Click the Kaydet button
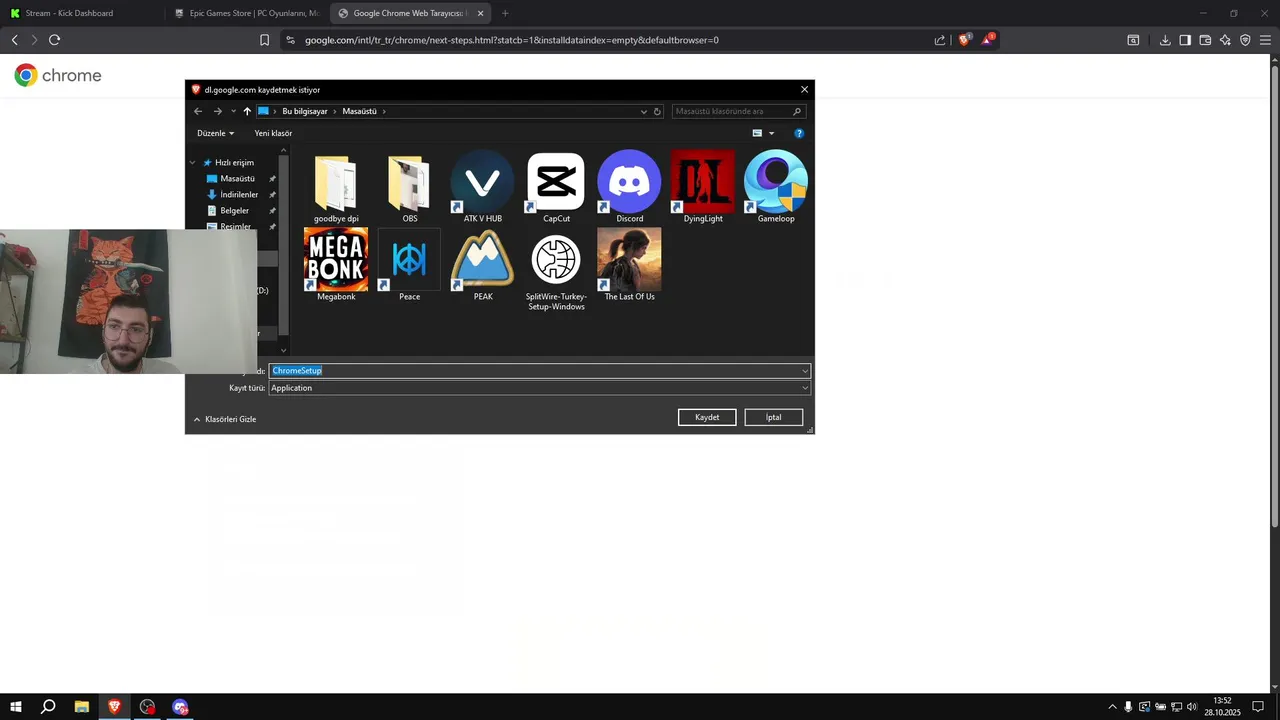This screenshot has width=1280, height=720. click(x=707, y=417)
